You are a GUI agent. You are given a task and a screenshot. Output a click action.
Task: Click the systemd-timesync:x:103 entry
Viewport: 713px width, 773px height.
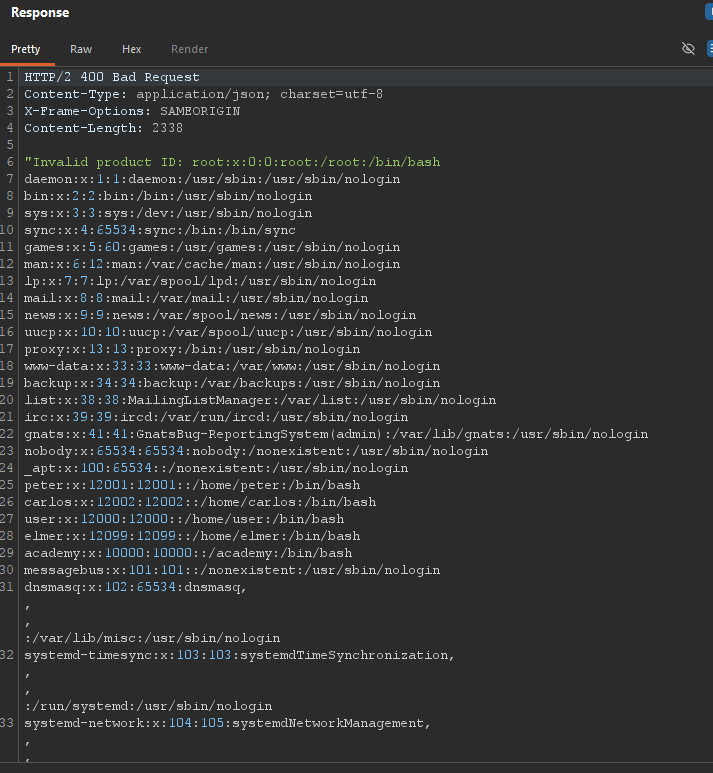click(240, 655)
